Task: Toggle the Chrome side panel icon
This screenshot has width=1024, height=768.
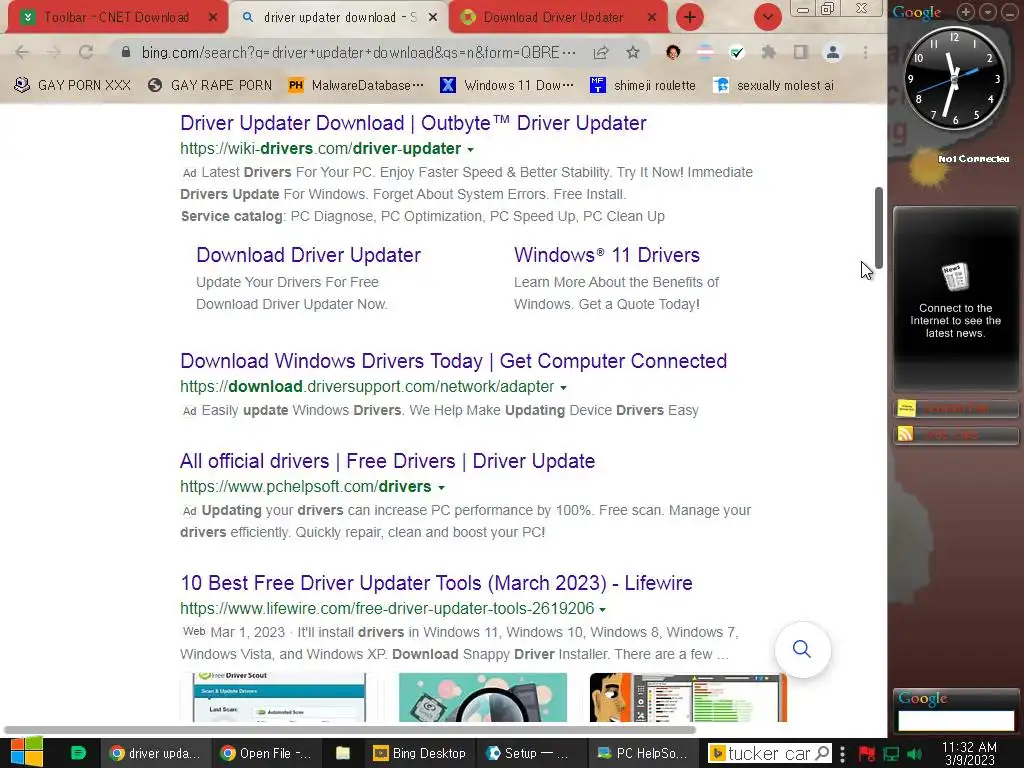Action: pyautogui.click(x=801, y=52)
